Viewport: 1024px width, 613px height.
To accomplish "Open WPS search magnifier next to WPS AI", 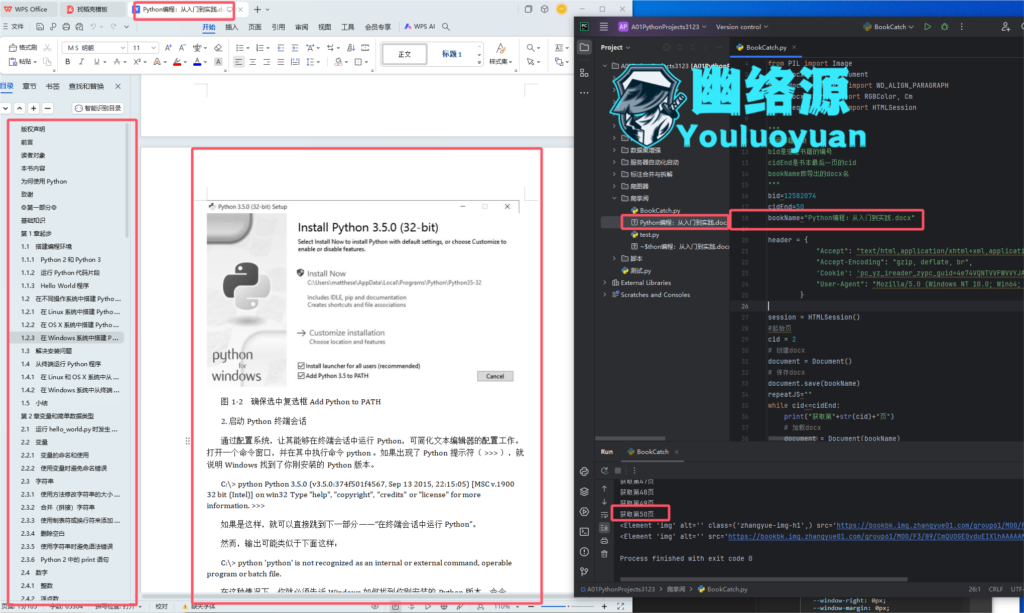I will [x=446, y=27].
